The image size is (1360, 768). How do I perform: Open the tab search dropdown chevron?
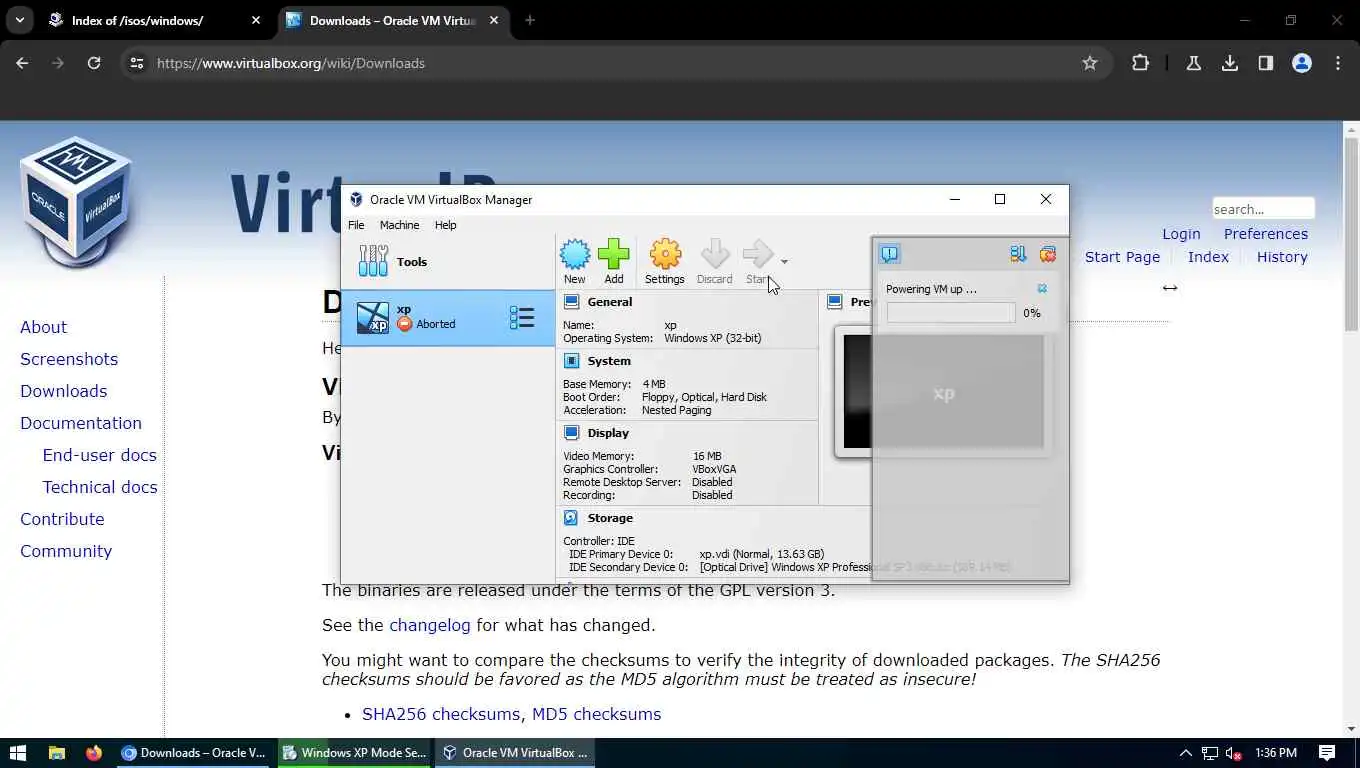click(x=20, y=20)
